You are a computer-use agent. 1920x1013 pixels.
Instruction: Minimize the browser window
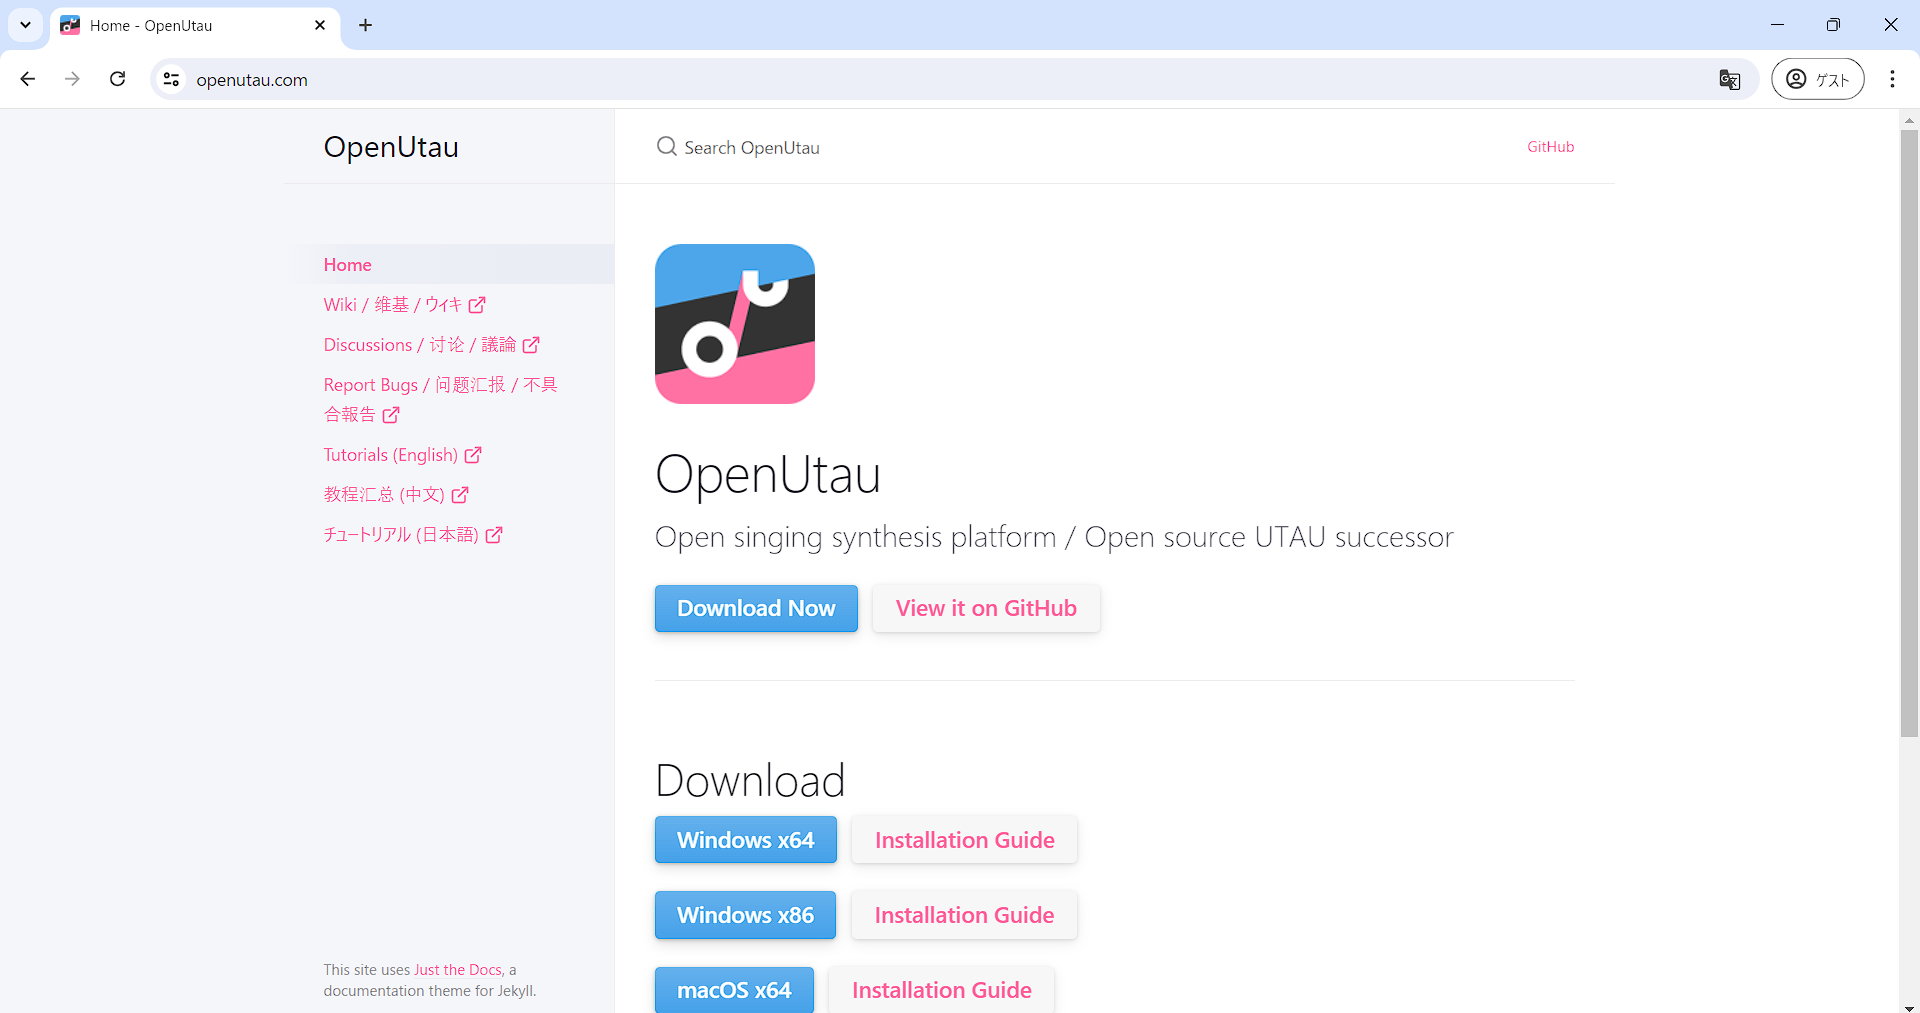coord(1777,25)
